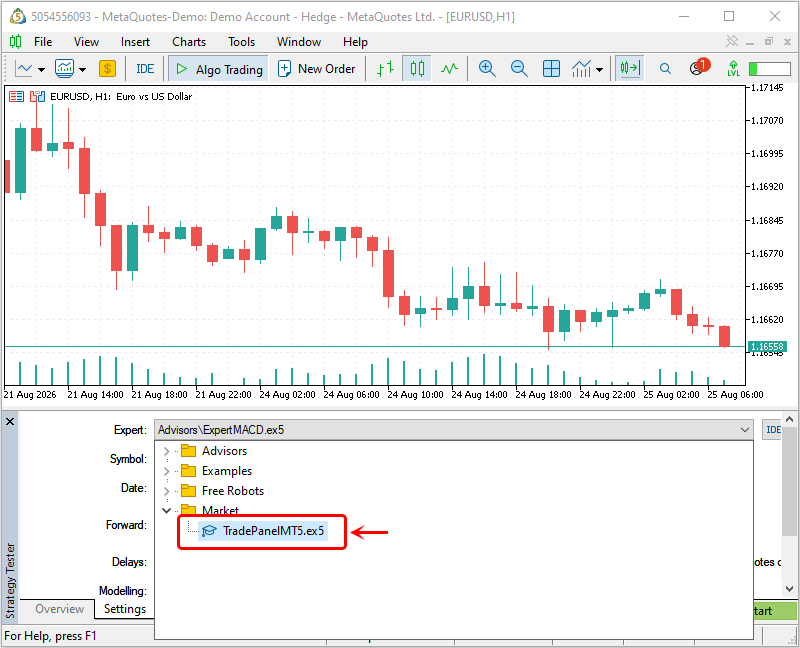Open the Charts menu
Screen dimensions: 800x648
pos(189,42)
